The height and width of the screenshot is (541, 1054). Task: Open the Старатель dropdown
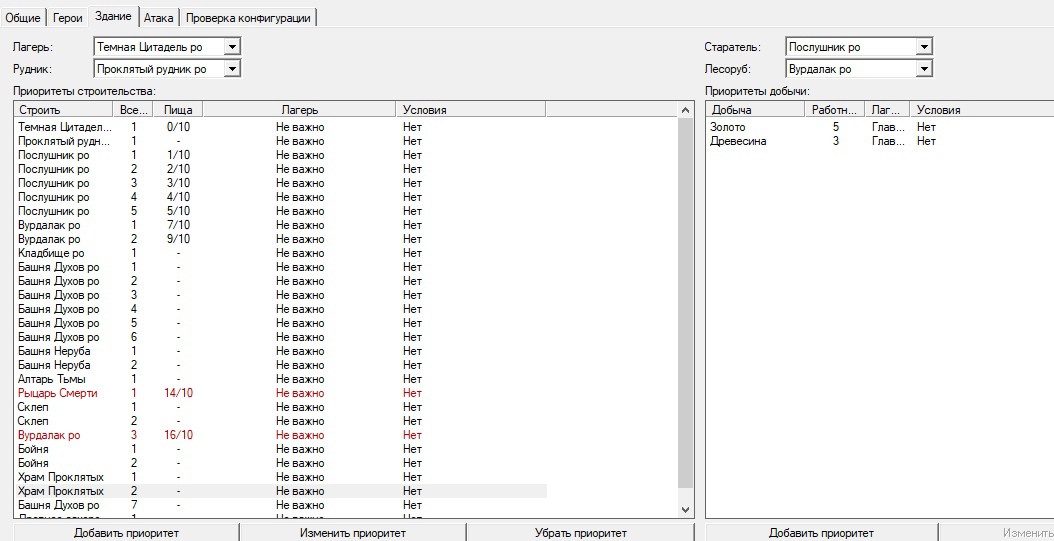[x=924, y=47]
